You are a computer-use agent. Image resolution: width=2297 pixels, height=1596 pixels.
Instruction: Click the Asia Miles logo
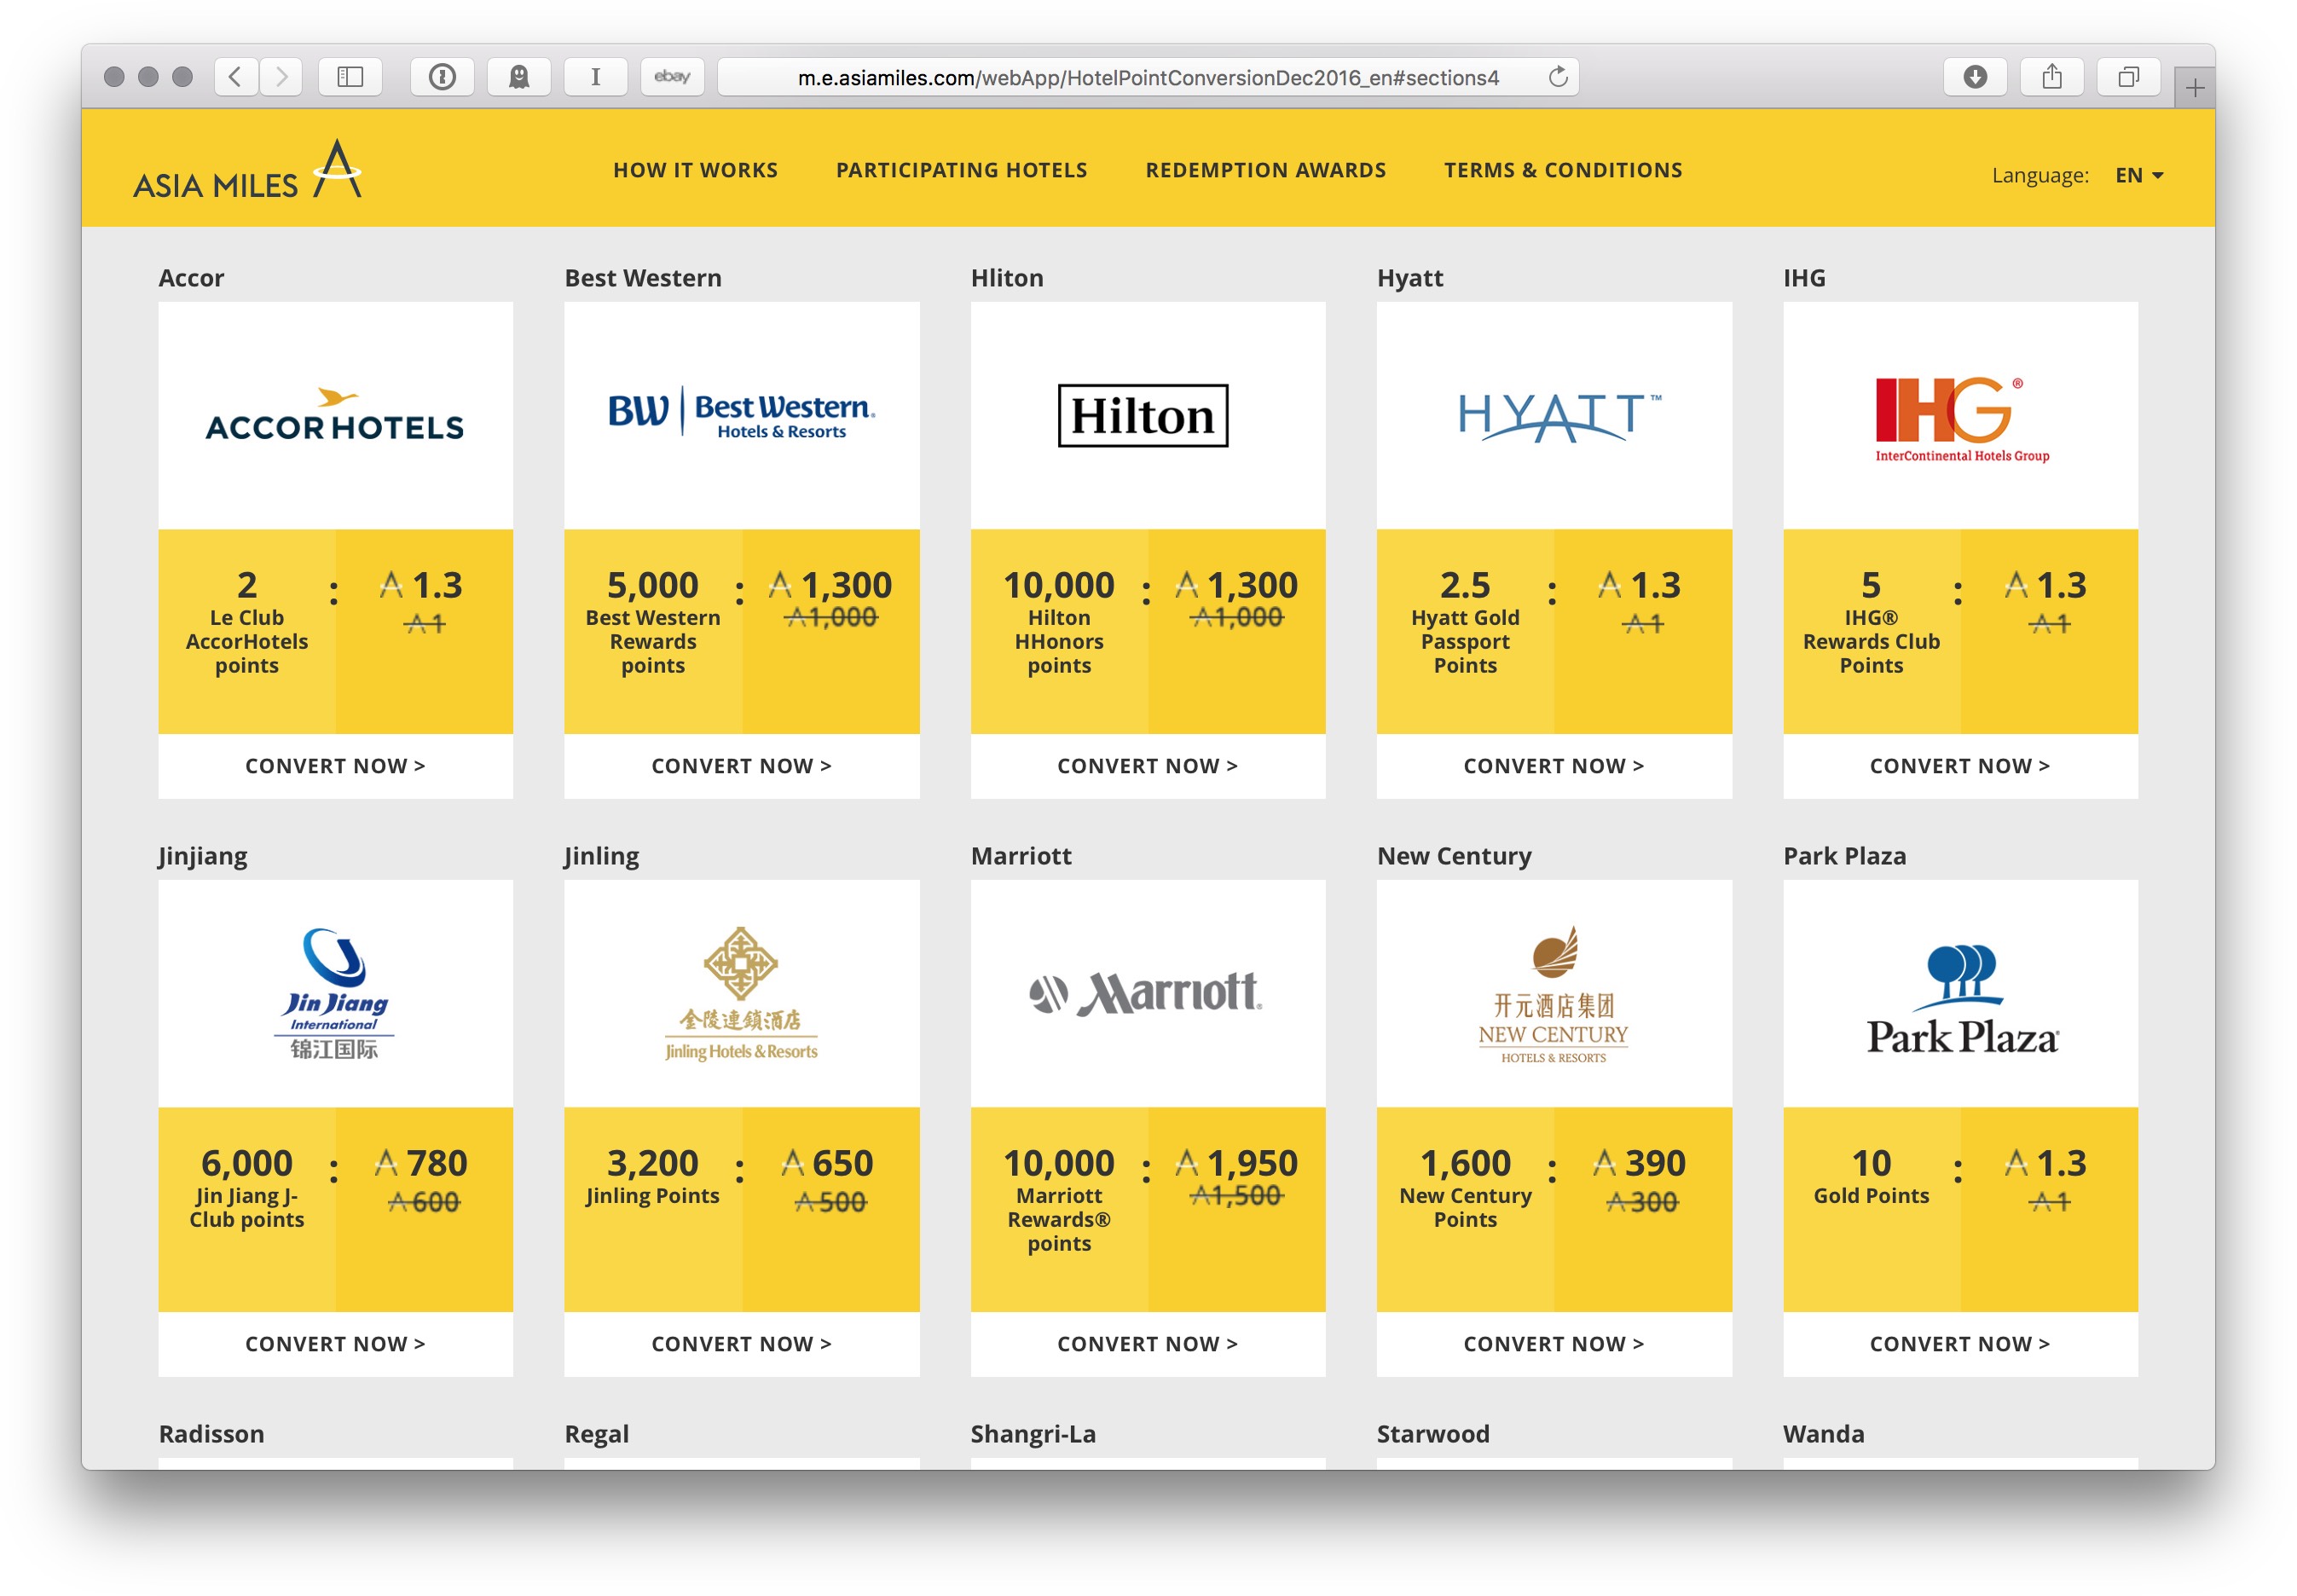248,169
